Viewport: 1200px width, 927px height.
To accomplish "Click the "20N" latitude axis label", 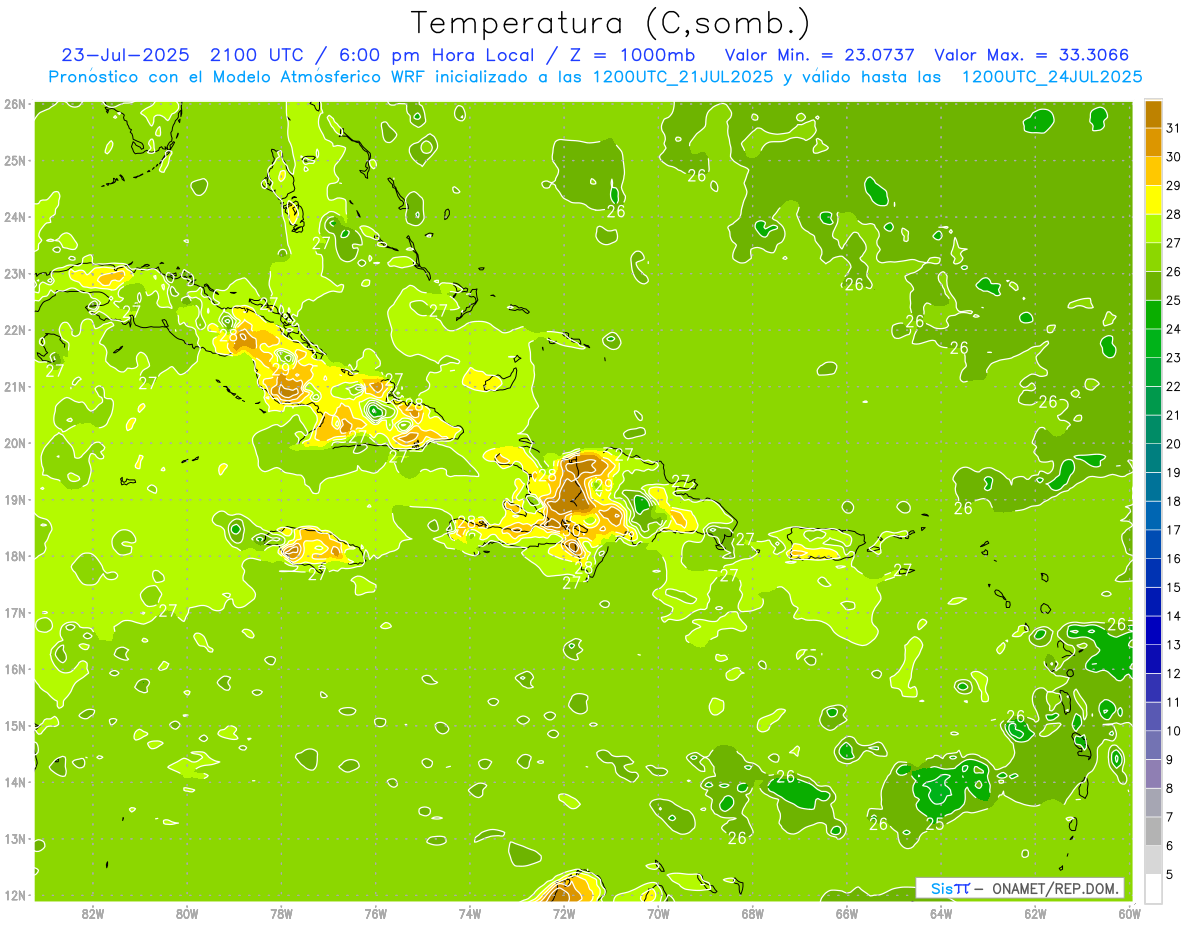I will click(x=14, y=443).
